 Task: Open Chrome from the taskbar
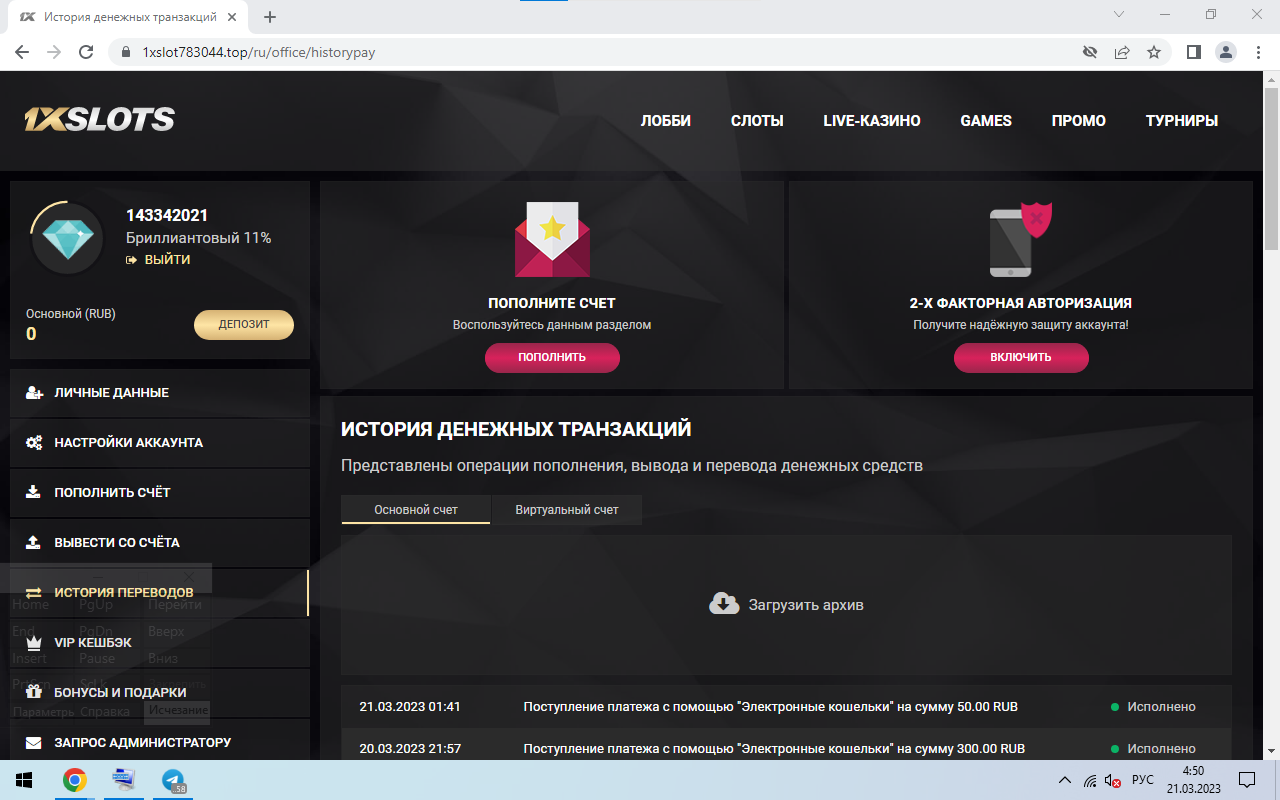click(75, 780)
